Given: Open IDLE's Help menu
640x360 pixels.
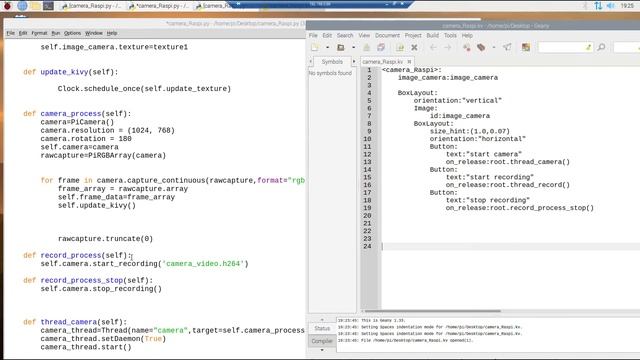Looking at the screenshot, I should point(112,33).
